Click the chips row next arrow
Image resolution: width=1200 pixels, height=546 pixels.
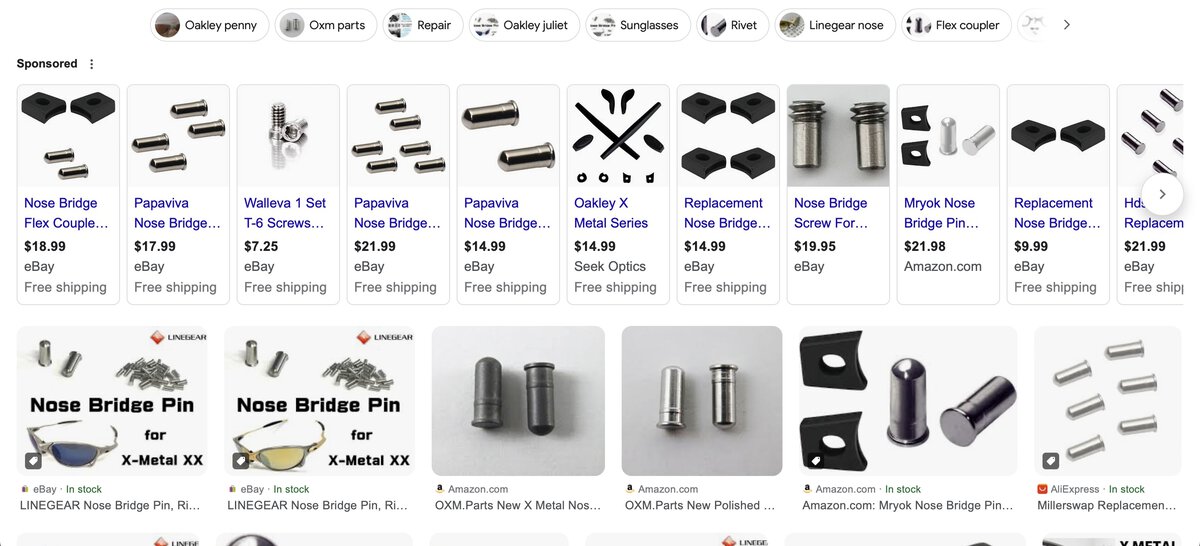(x=1066, y=25)
